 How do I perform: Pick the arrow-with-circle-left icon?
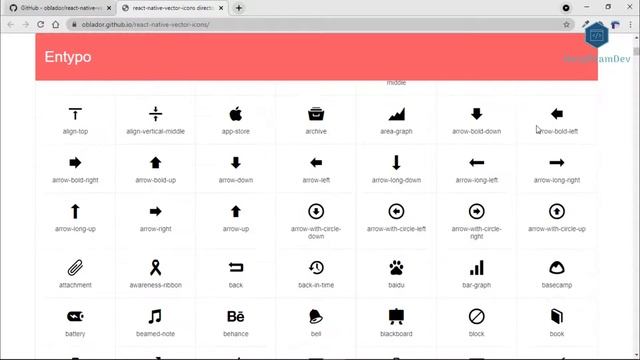click(x=396, y=211)
